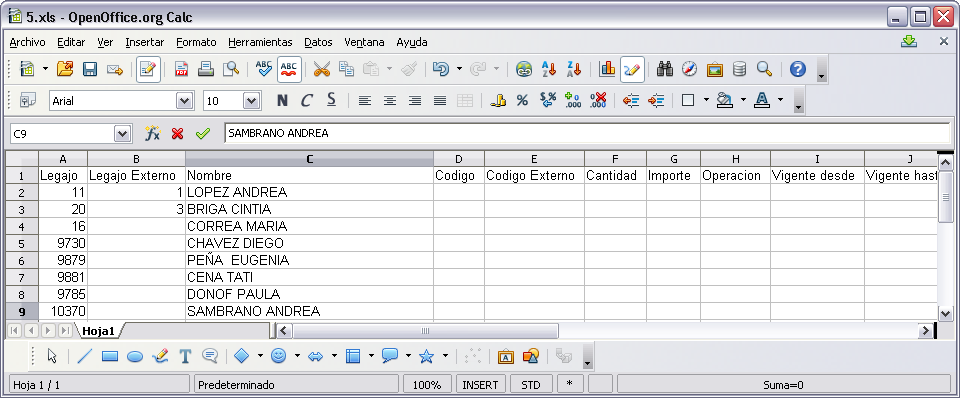Export directly as PDF icon

pos(181,69)
